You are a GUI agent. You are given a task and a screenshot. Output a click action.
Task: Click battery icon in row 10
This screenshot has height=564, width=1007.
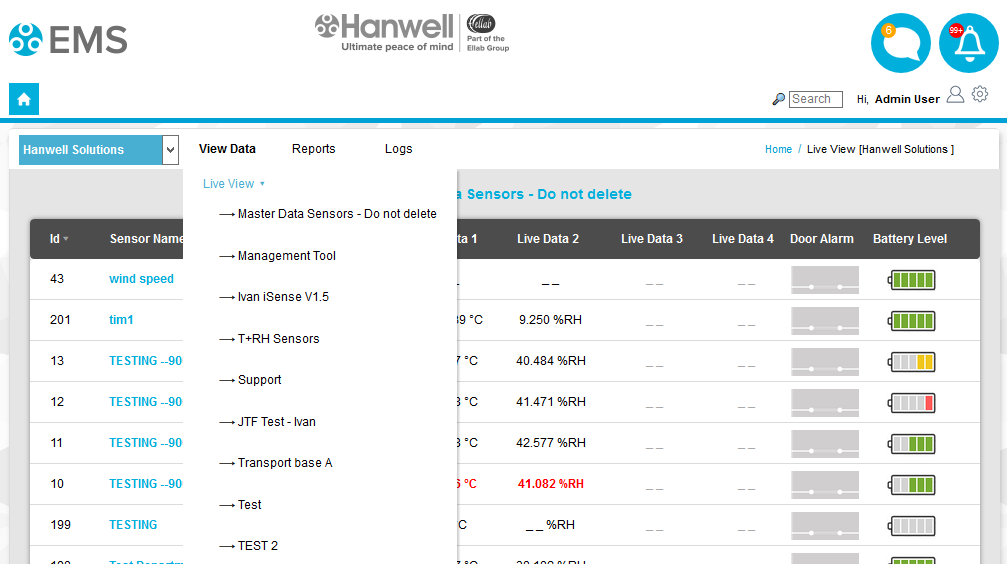click(x=911, y=485)
